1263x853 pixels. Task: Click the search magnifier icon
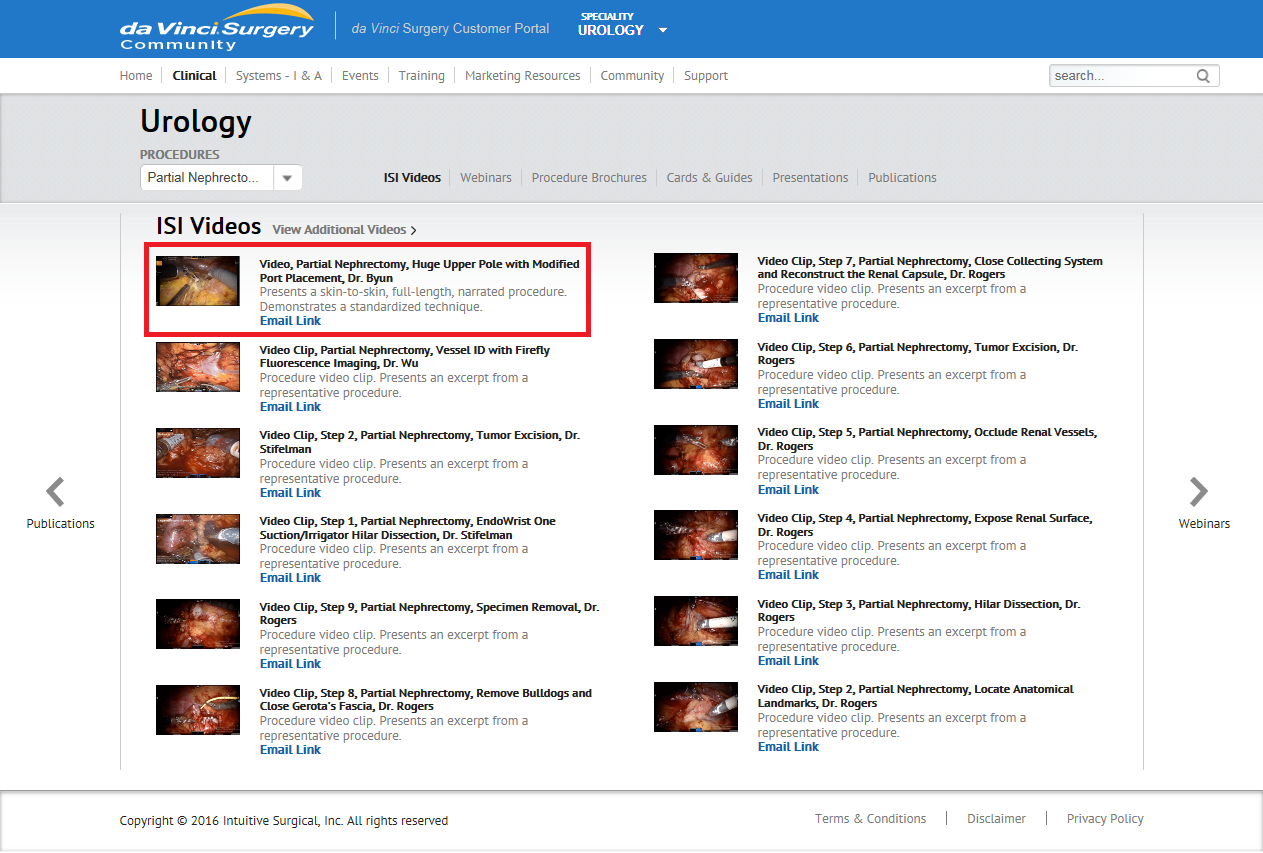(x=1203, y=76)
